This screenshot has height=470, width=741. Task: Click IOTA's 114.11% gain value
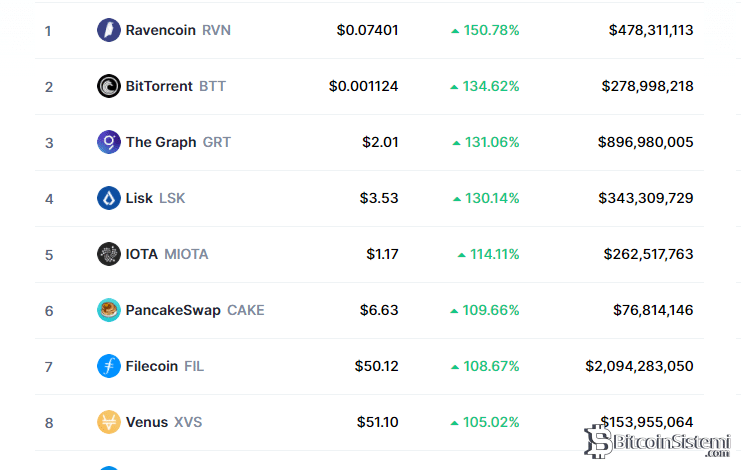coord(494,254)
